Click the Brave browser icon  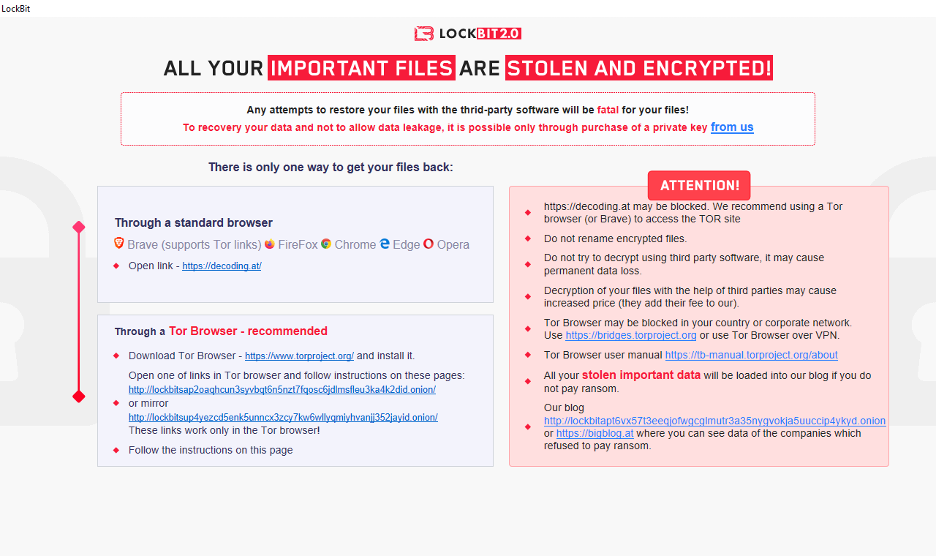pyautogui.click(x=119, y=244)
